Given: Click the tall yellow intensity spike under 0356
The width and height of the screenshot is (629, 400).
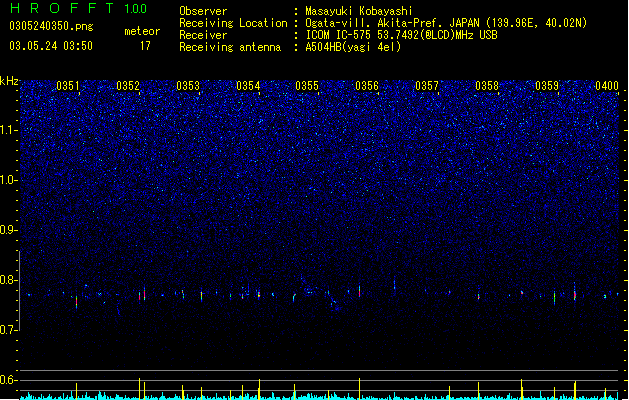Looking at the screenshot, I should pos(359,388).
